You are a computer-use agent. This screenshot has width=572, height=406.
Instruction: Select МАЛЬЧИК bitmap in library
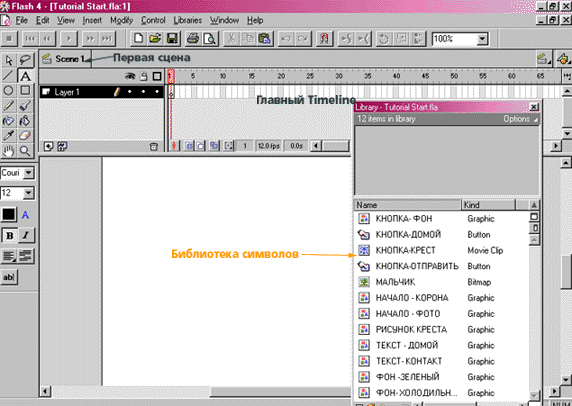click(x=441, y=282)
